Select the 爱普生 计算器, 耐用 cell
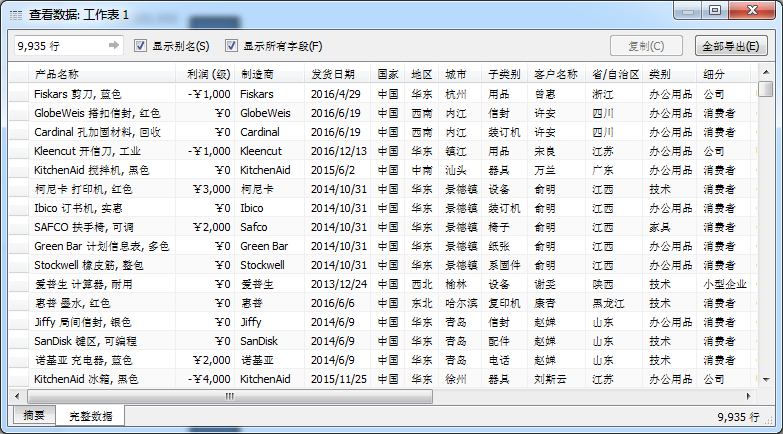This screenshot has height=434, width=783. pos(102,284)
